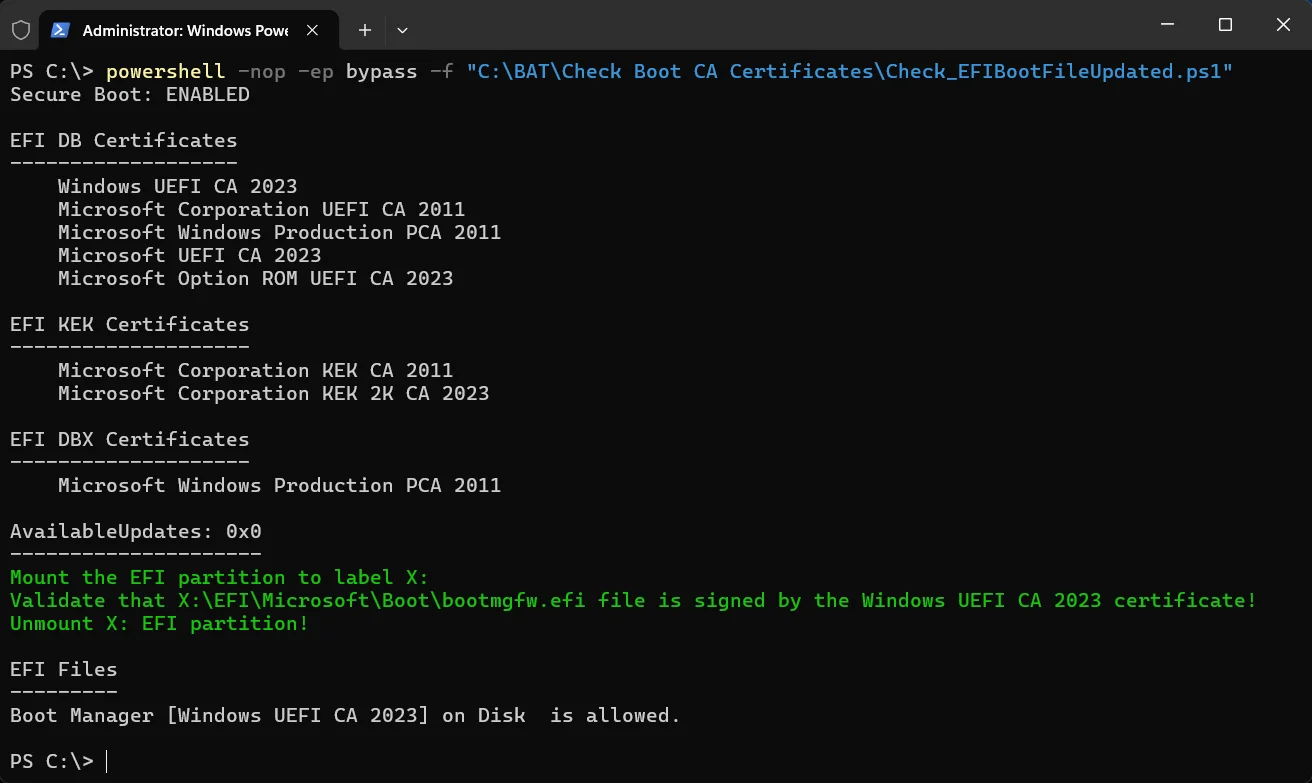
Task: Click the Windows UEFI CA 2023 DB entry
Action: pyautogui.click(x=177, y=187)
